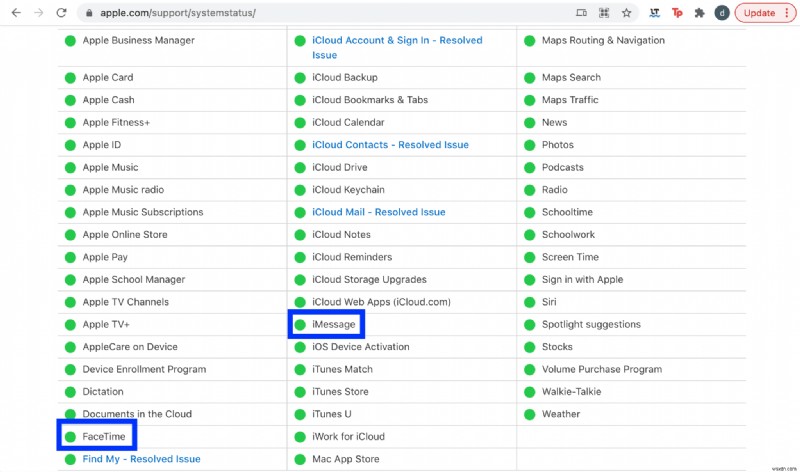Click the FaceTime status entry
800x472 pixels.
click(x=105, y=437)
